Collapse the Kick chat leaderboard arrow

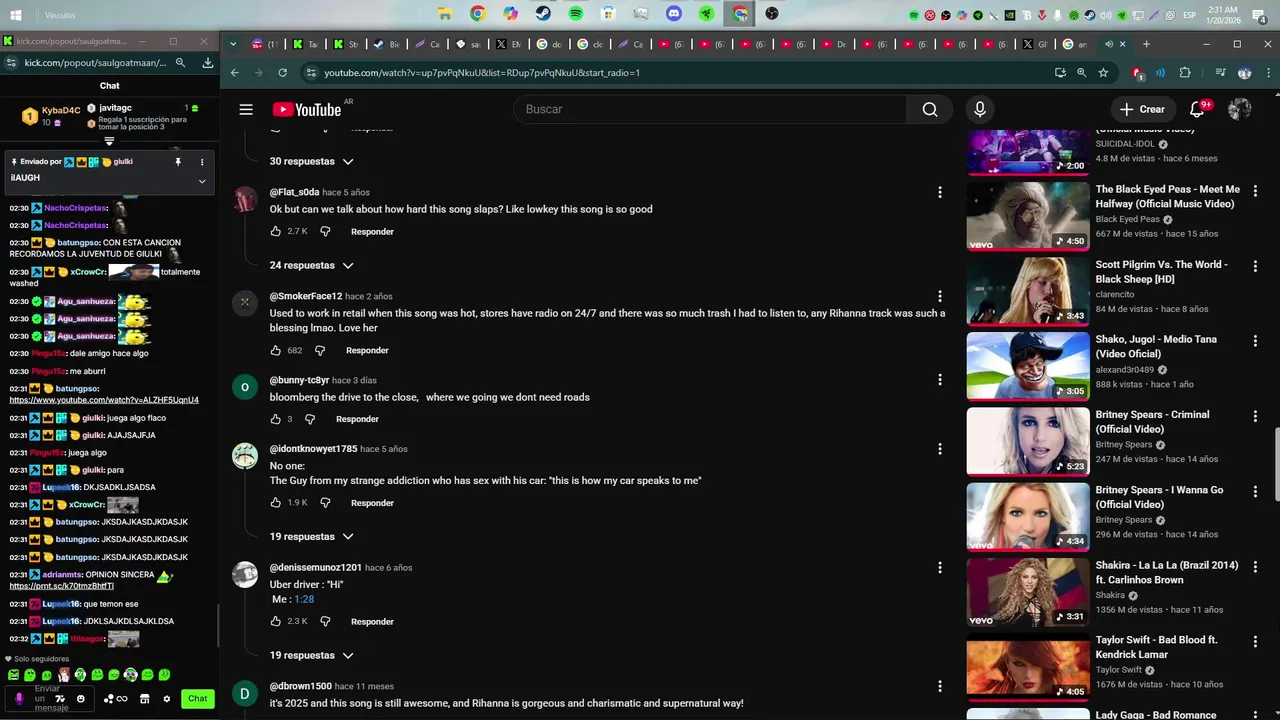(x=109, y=141)
